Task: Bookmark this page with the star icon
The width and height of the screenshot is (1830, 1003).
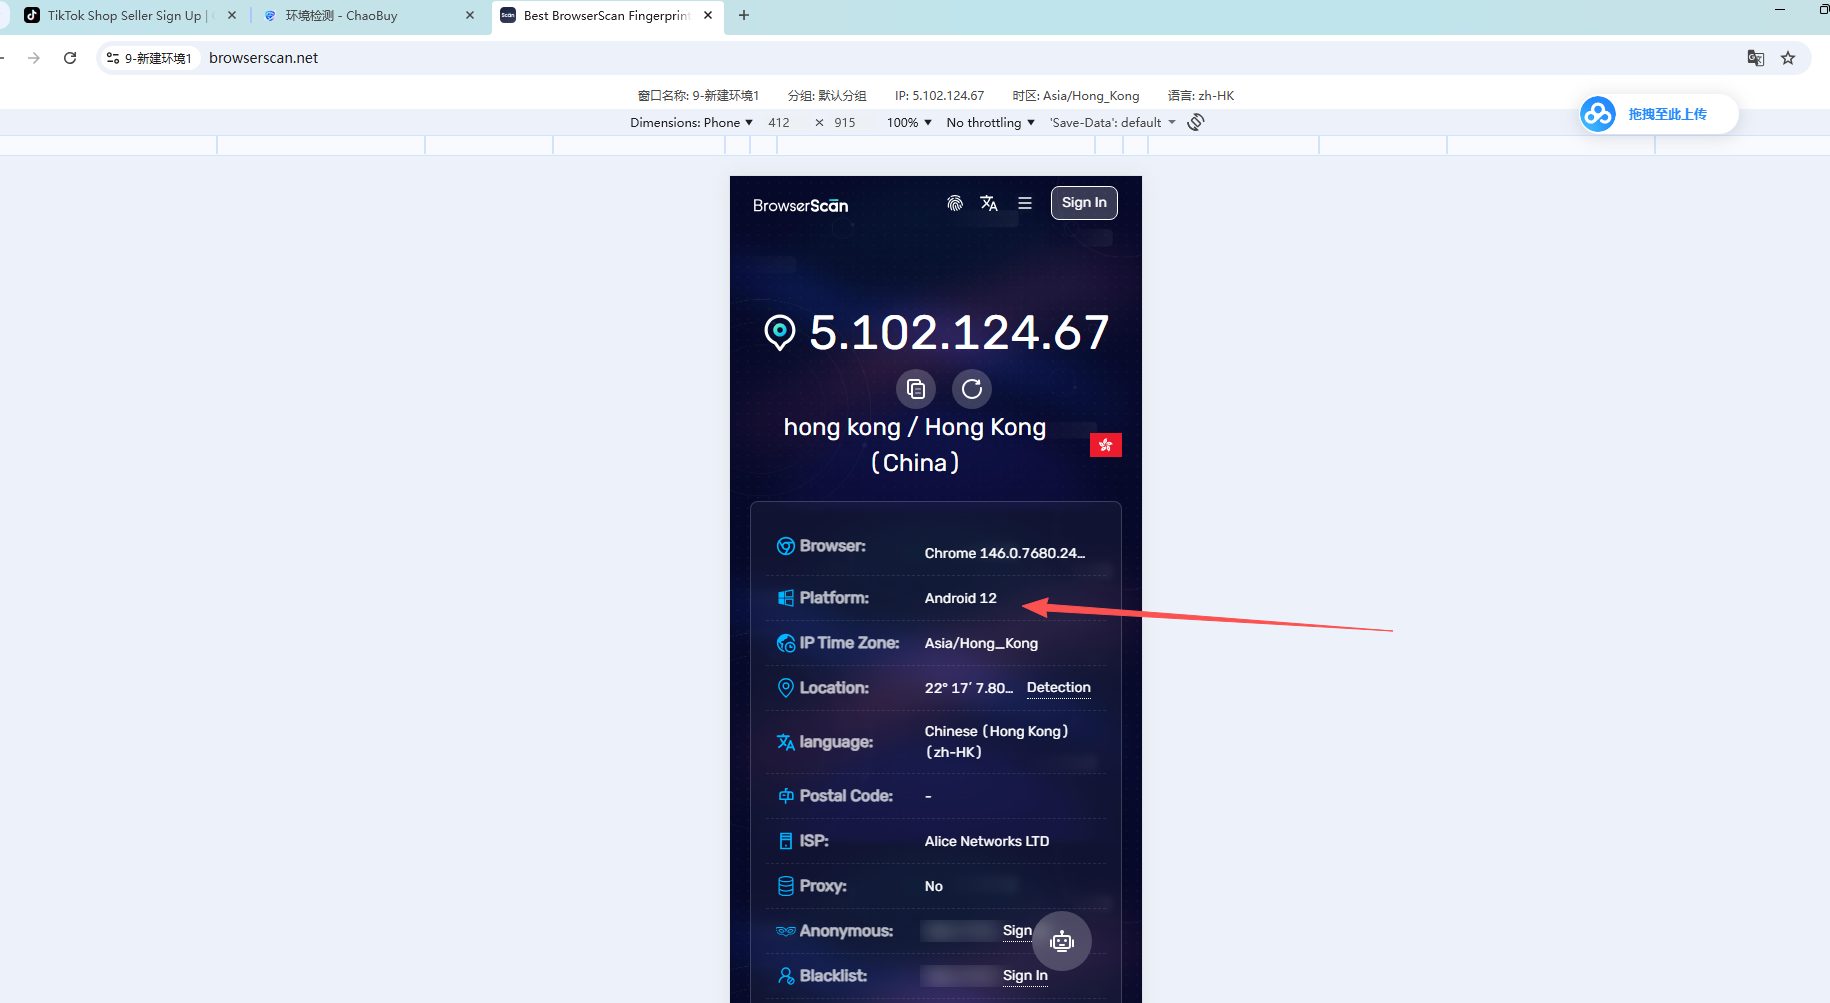Action: 1788,58
